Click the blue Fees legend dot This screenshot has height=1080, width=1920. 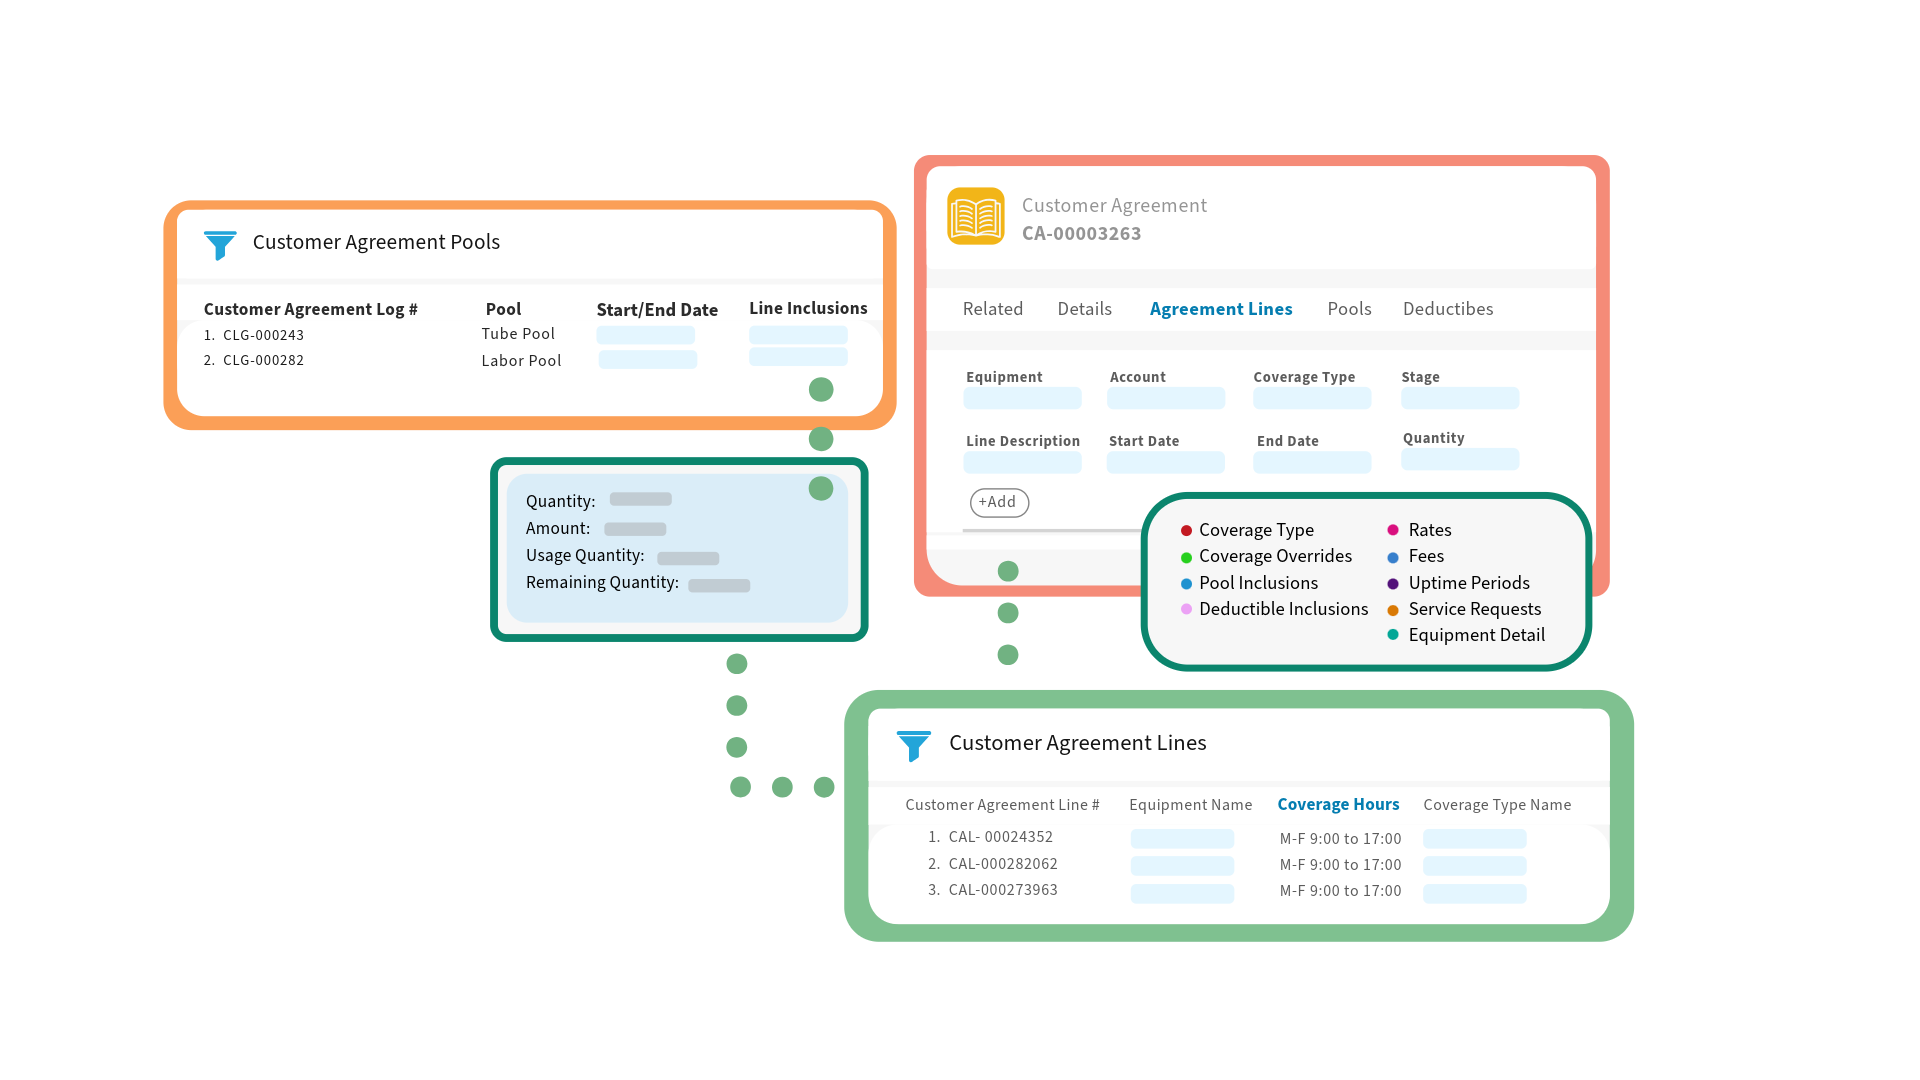[x=1393, y=557]
